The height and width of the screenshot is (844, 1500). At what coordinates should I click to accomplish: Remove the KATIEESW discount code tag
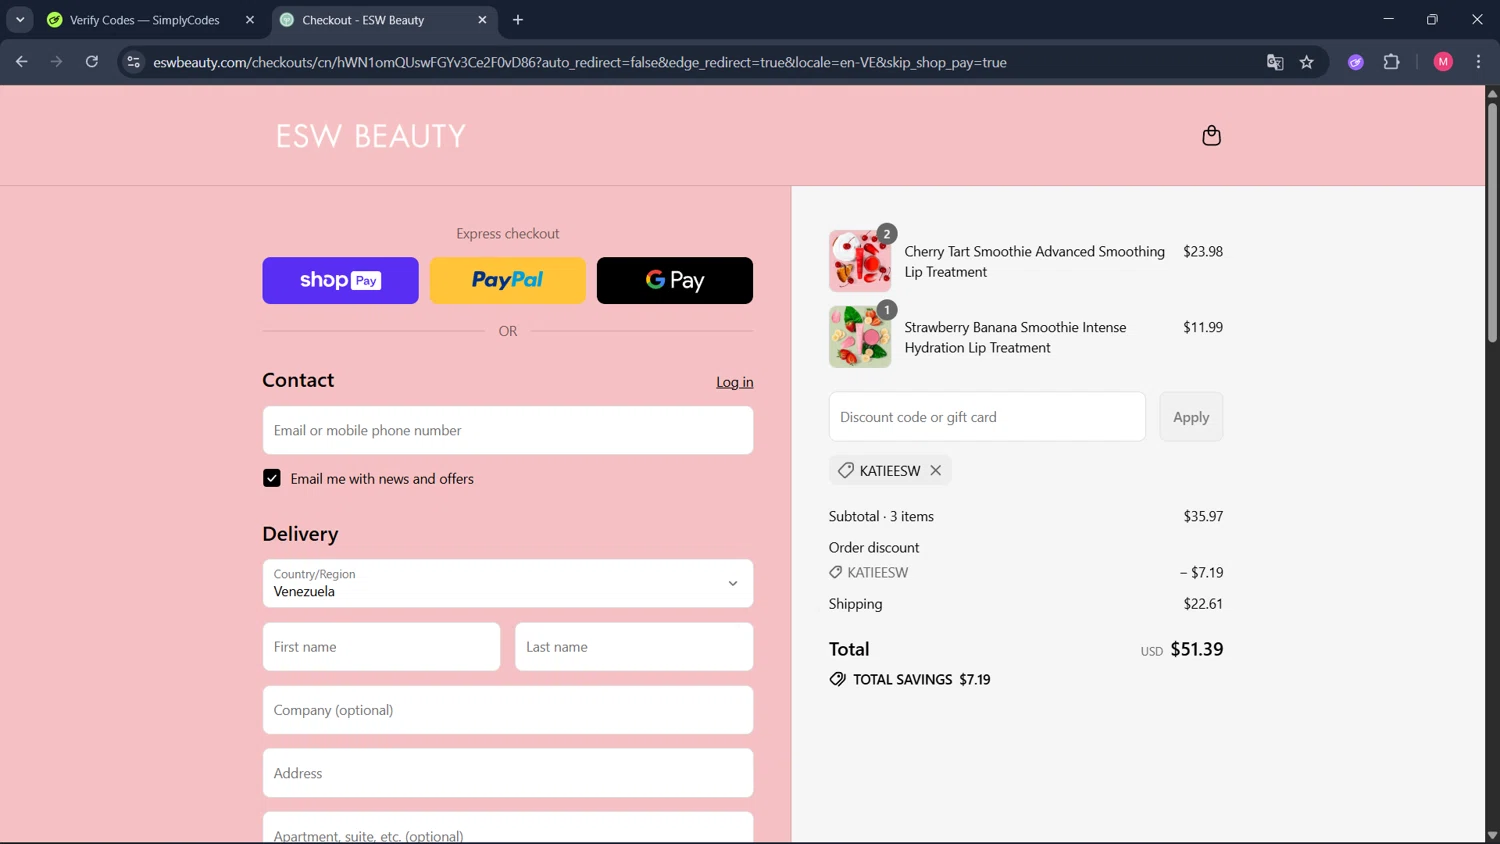(x=935, y=470)
